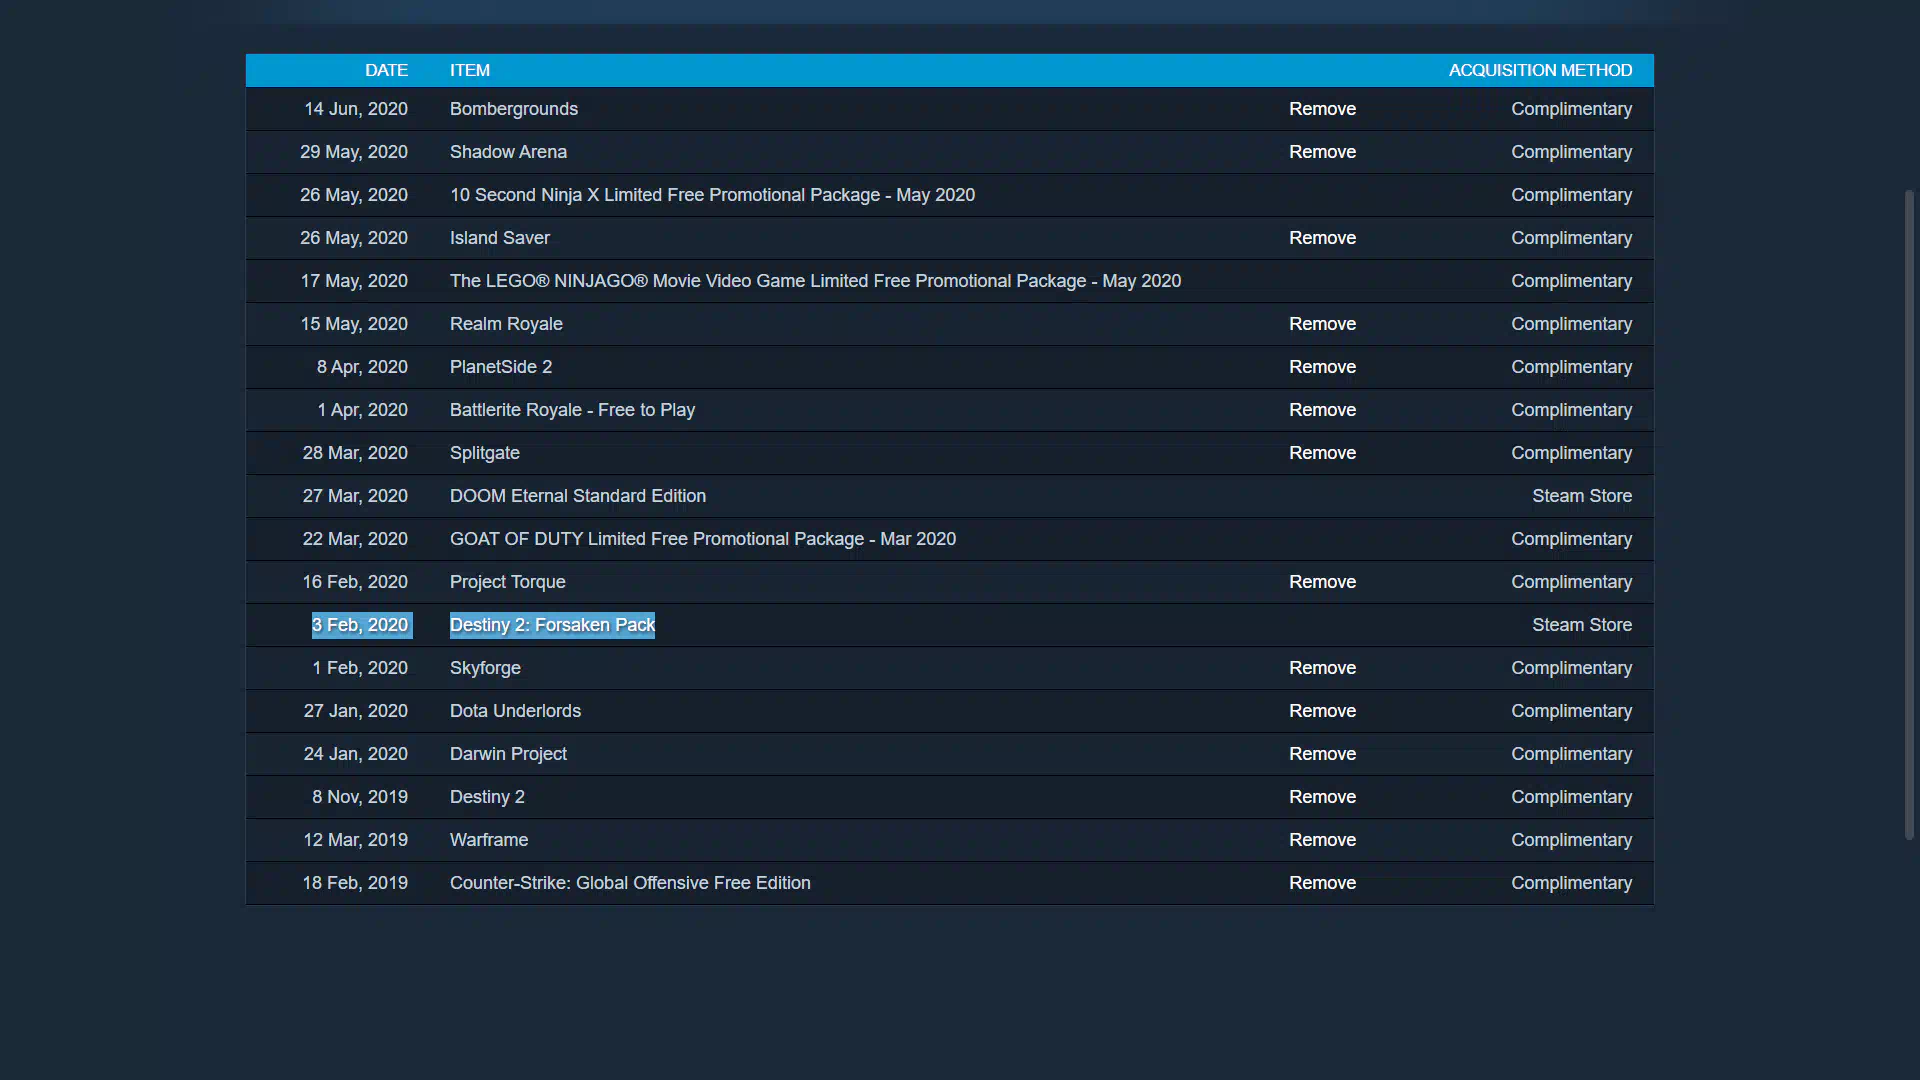
Task: Click the date 27 Mar, 2020
Action: pos(355,496)
